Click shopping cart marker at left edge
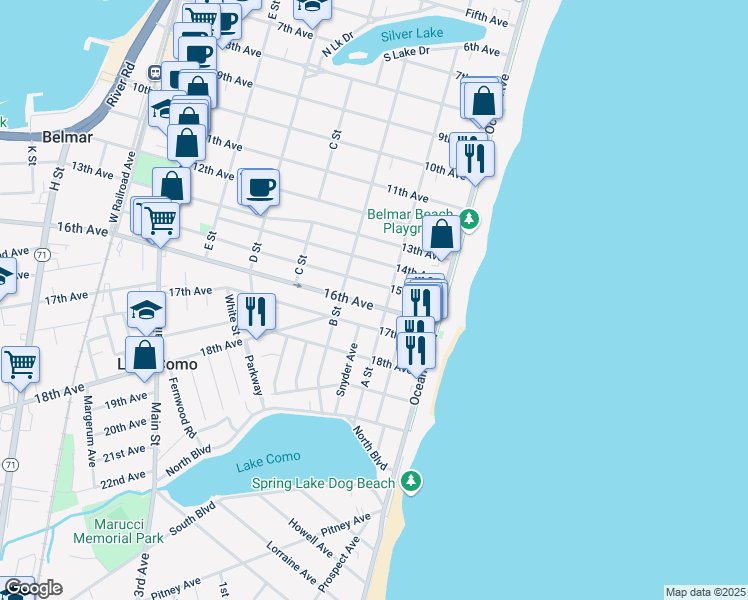The width and height of the screenshot is (748, 600). pyautogui.click(x=19, y=364)
